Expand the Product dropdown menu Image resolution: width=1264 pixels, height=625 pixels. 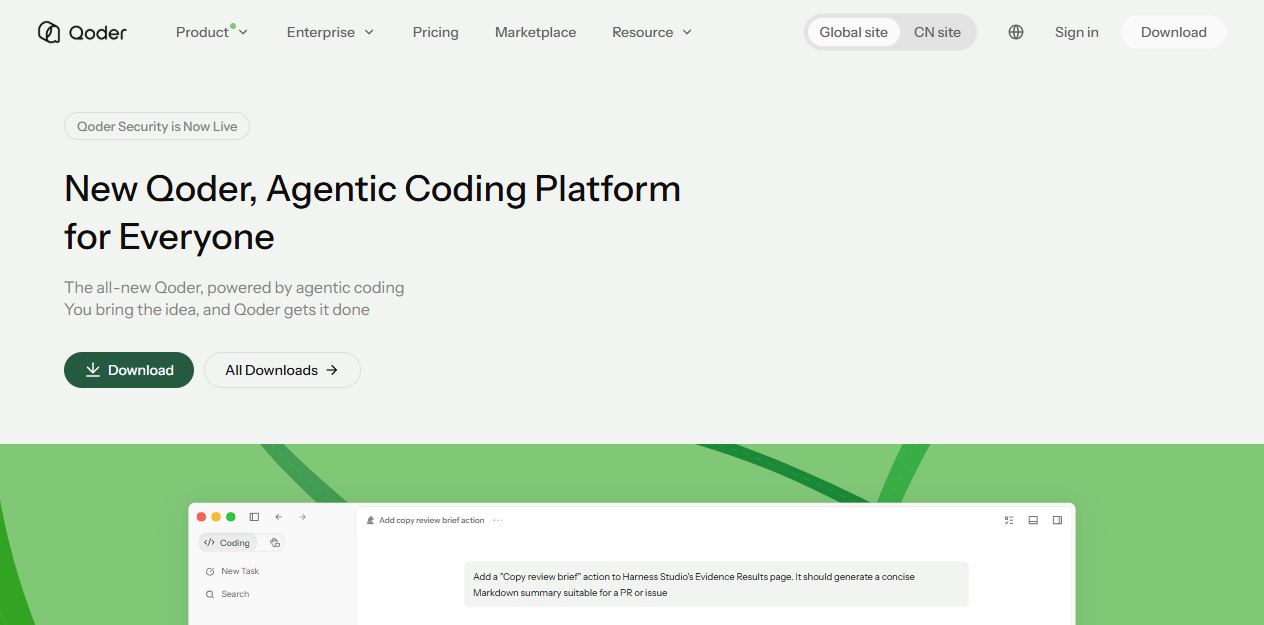click(212, 32)
